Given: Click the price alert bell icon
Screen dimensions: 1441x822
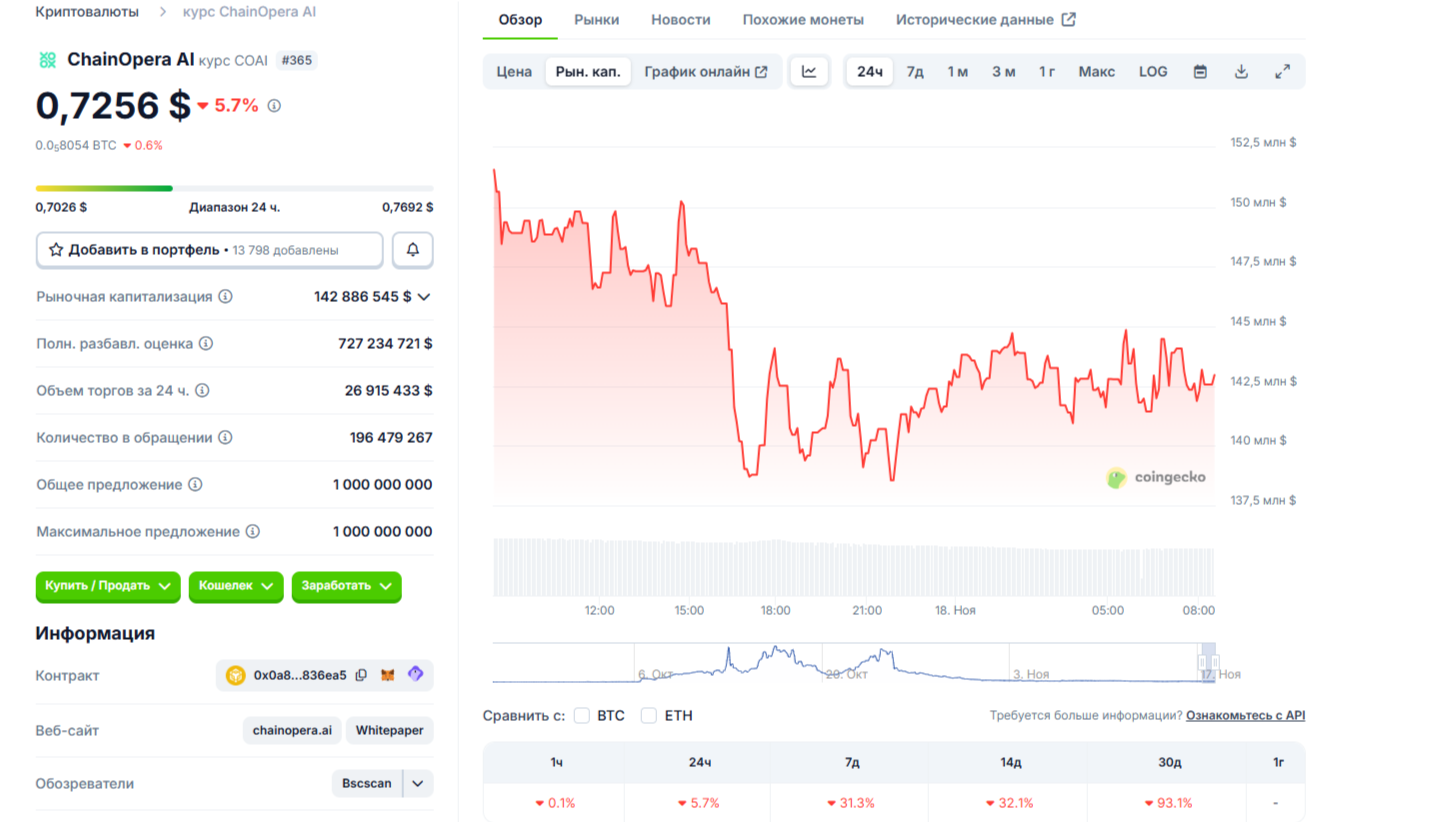Looking at the screenshot, I should 412,250.
